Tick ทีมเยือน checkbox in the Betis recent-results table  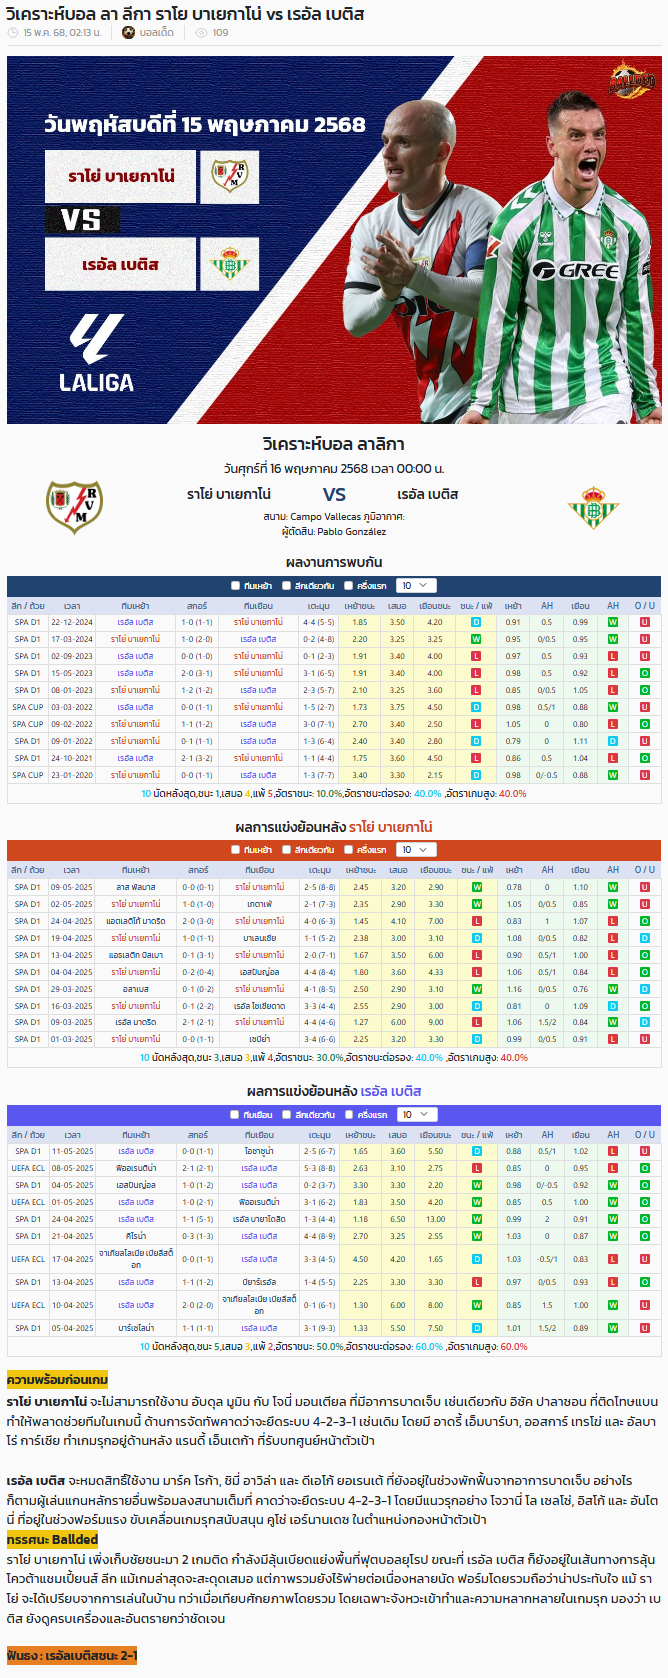tap(235, 1114)
